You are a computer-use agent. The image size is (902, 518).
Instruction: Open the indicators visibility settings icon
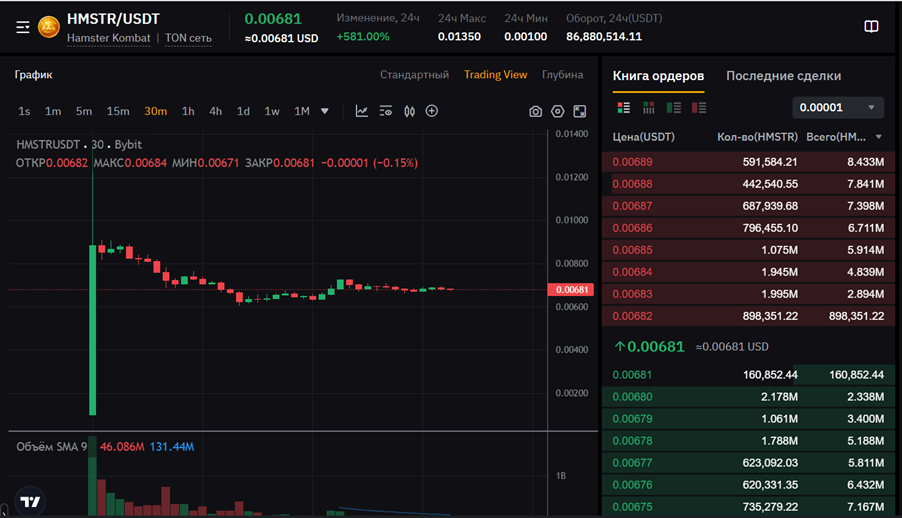[385, 111]
